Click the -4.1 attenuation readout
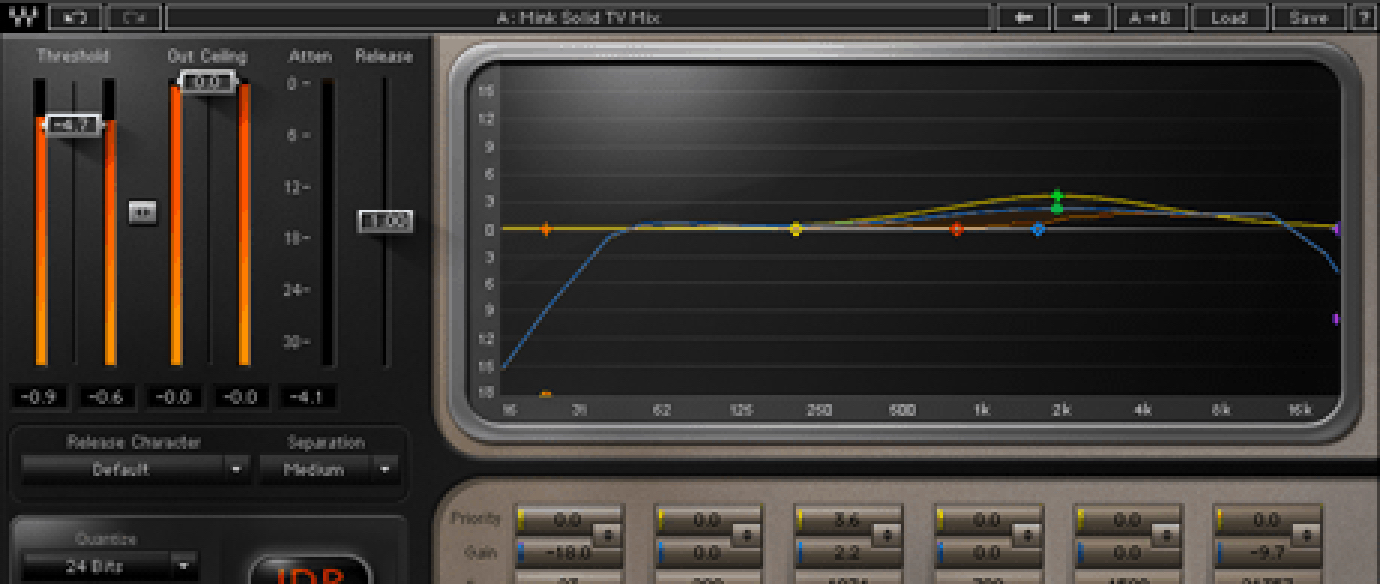This screenshot has width=1380, height=584. 307,397
